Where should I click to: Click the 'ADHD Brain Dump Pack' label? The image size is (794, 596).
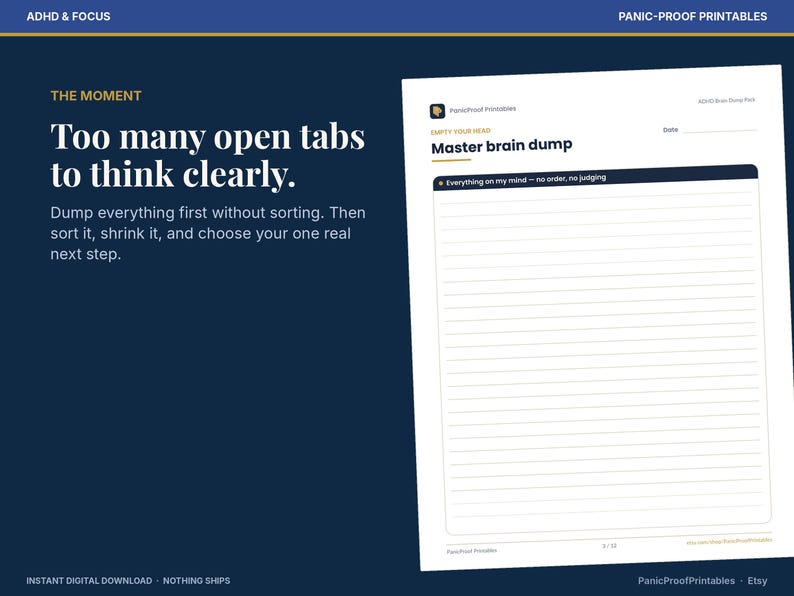[726, 101]
